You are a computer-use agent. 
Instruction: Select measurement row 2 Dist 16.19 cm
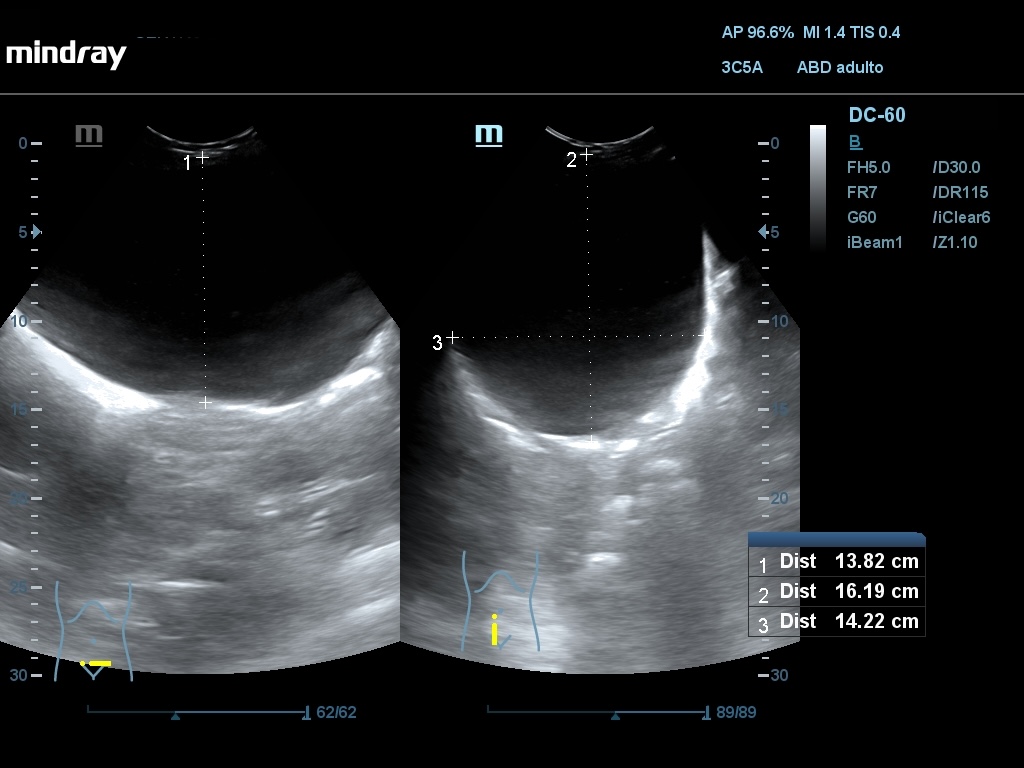pyautogui.click(x=837, y=592)
